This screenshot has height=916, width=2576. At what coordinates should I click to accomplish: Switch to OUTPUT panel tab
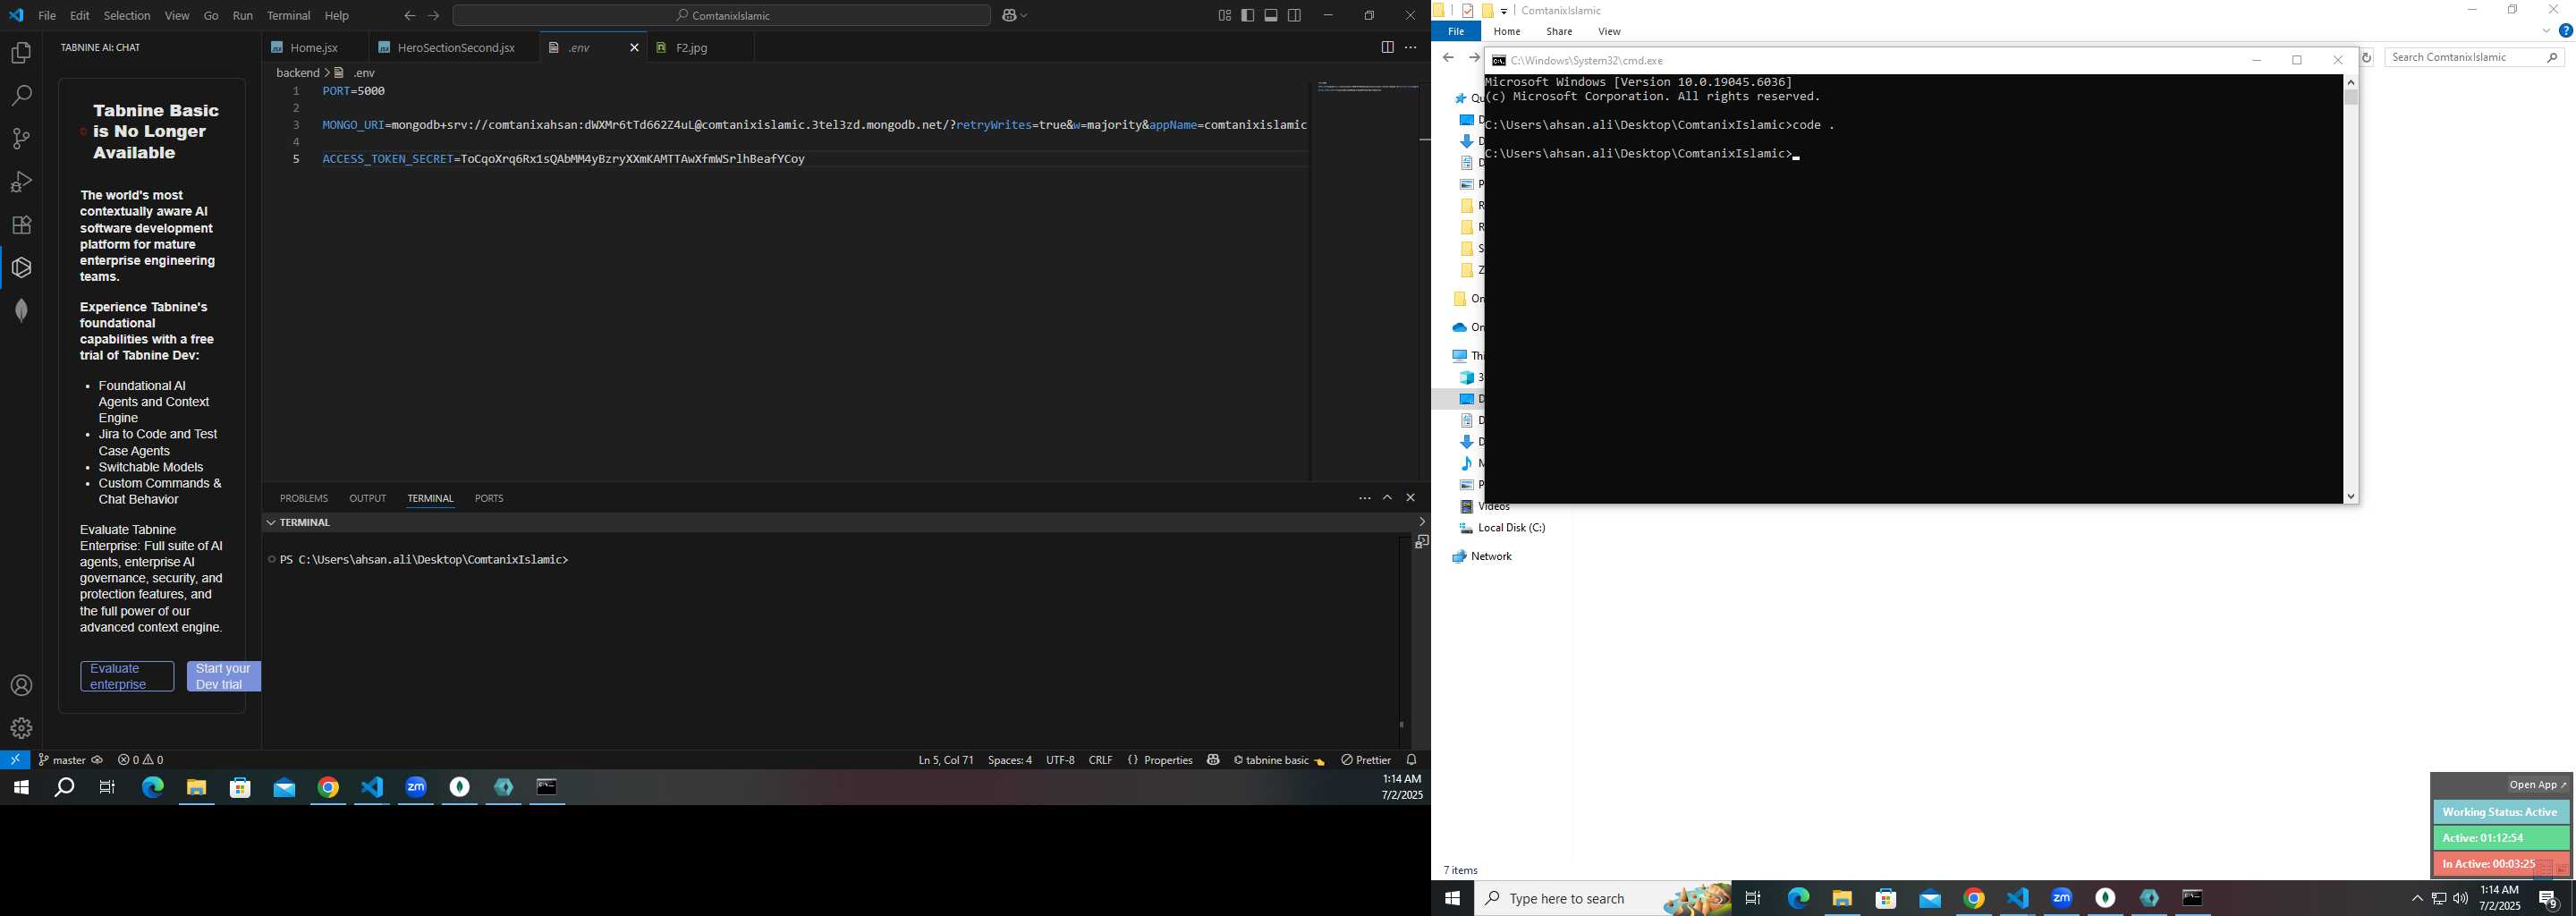(368, 498)
